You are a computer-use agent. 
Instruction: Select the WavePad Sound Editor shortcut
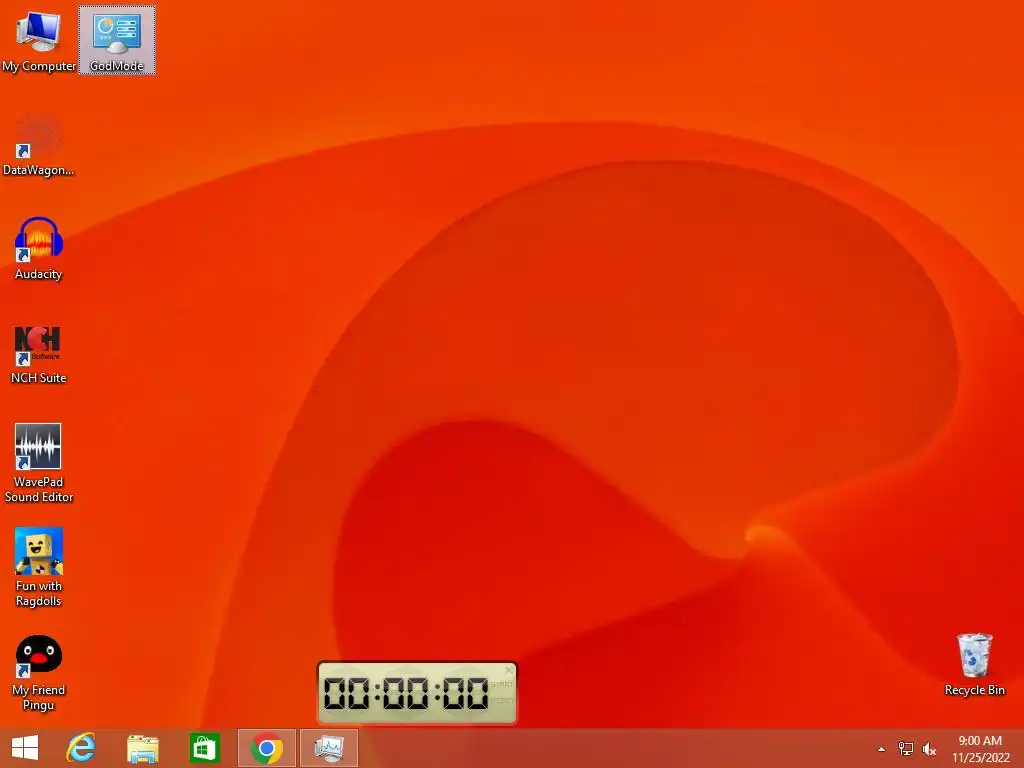point(39,463)
